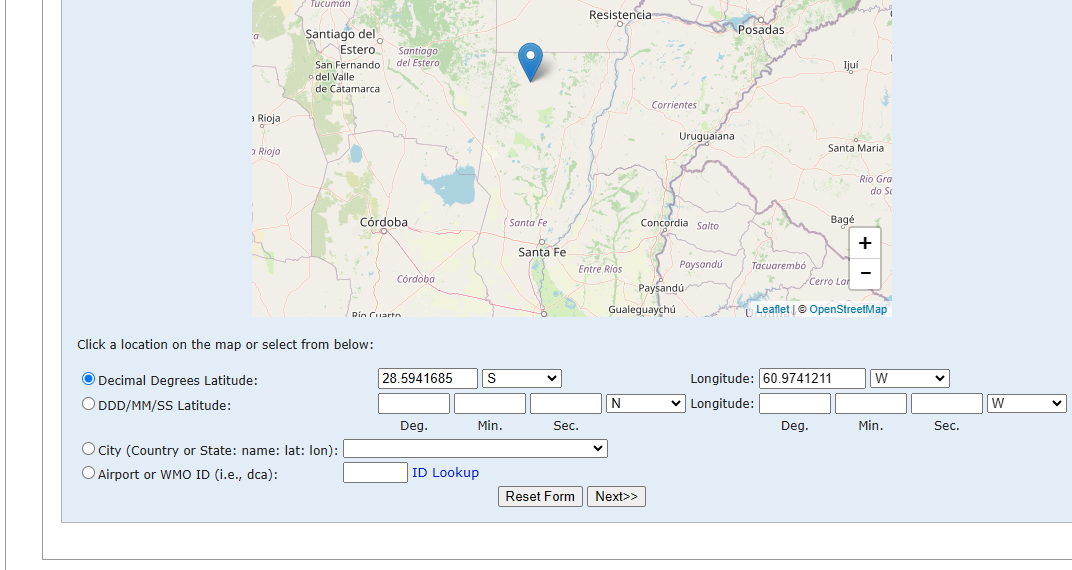The width and height of the screenshot is (1072, 570).
Task: Open the DDD/MM/SS longitude W hemisphere dropdown
Action: click(1026, 404)
